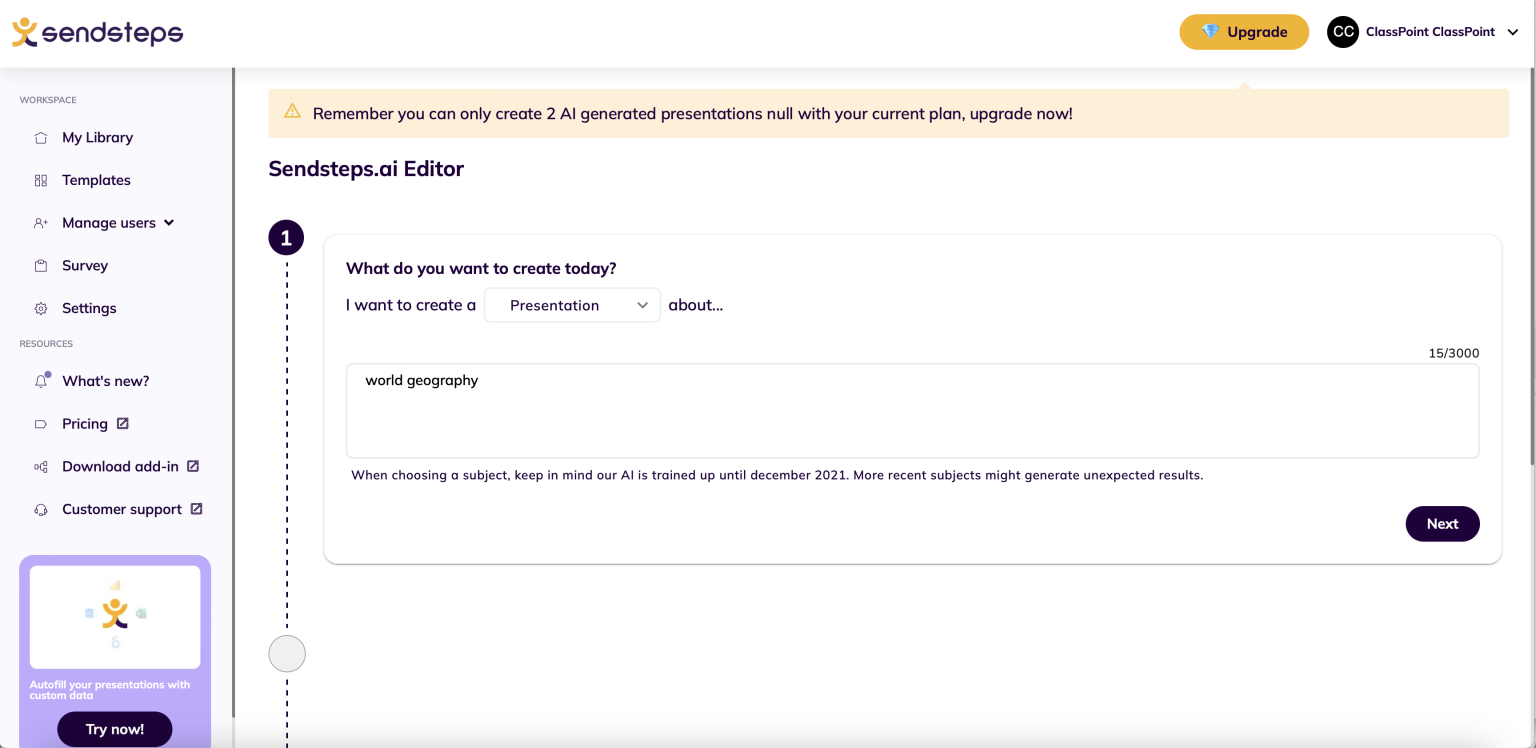Viewport: 1536px width, 748px height.
Task: Select the autofill promo thumbnail image
Action: (114, 617)
